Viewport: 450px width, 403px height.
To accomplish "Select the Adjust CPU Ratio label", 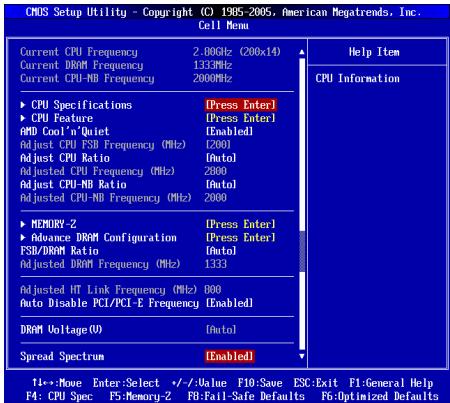I will (65, 158).
